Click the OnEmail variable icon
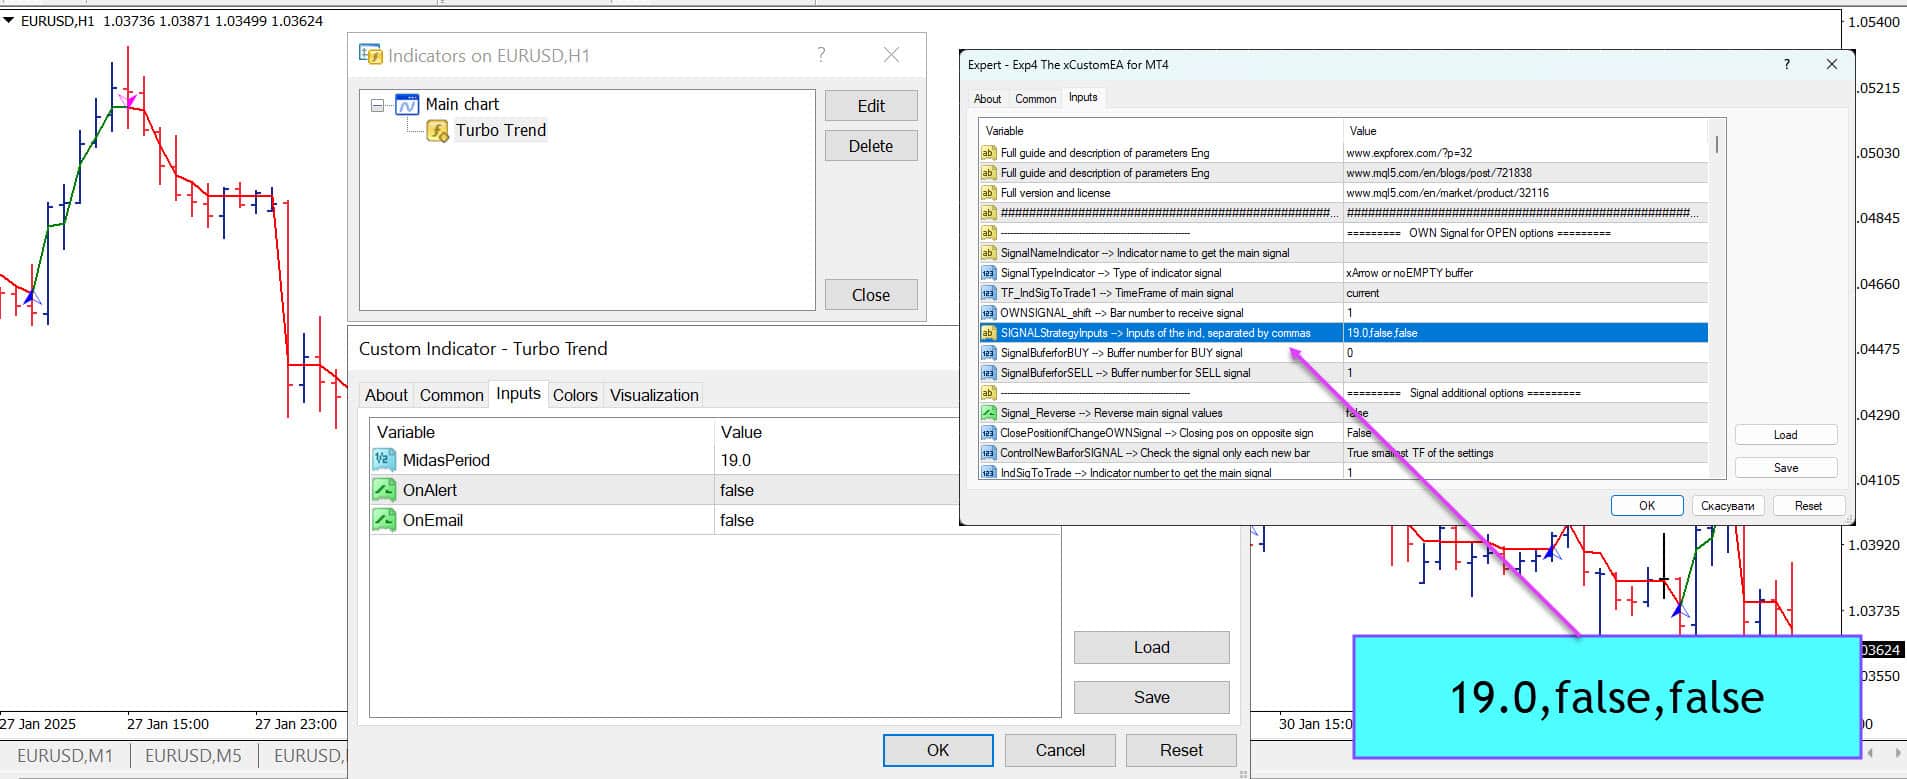Image resolution: width=1907 pixels, height=779 pixels. pyautogui.click(x=384, y=520)
